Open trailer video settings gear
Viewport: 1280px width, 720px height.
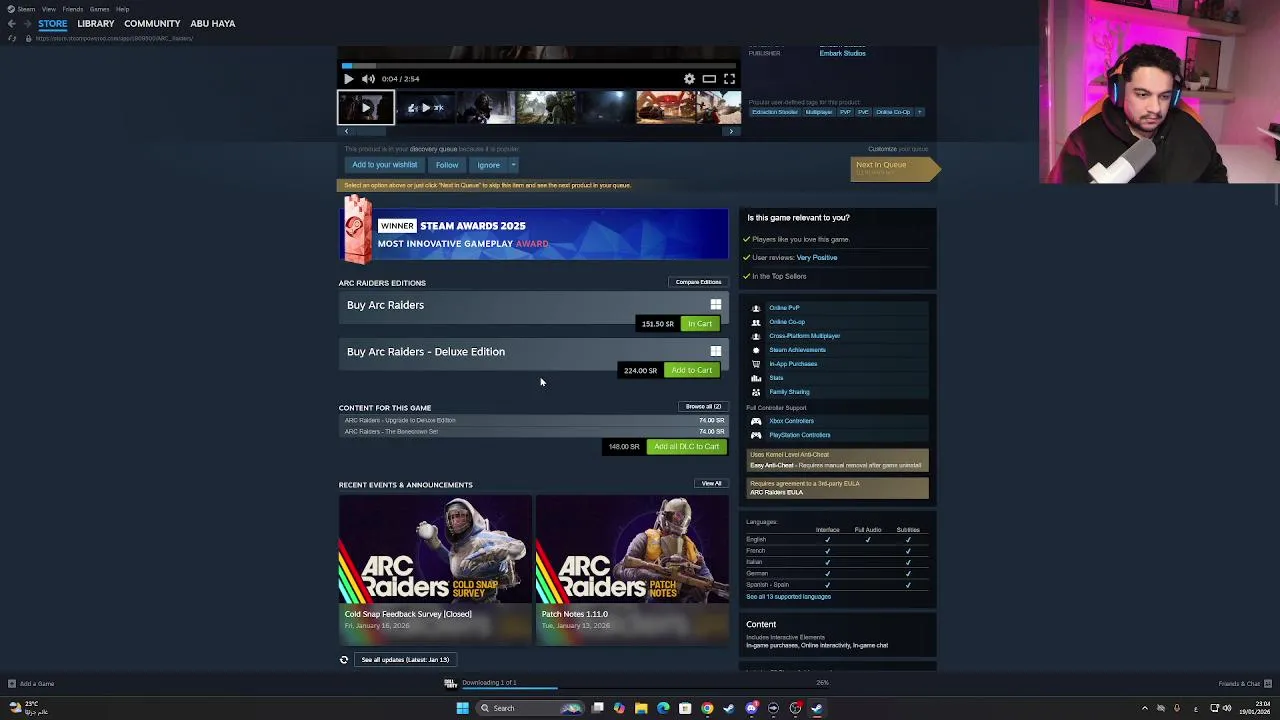pos(689,79)
